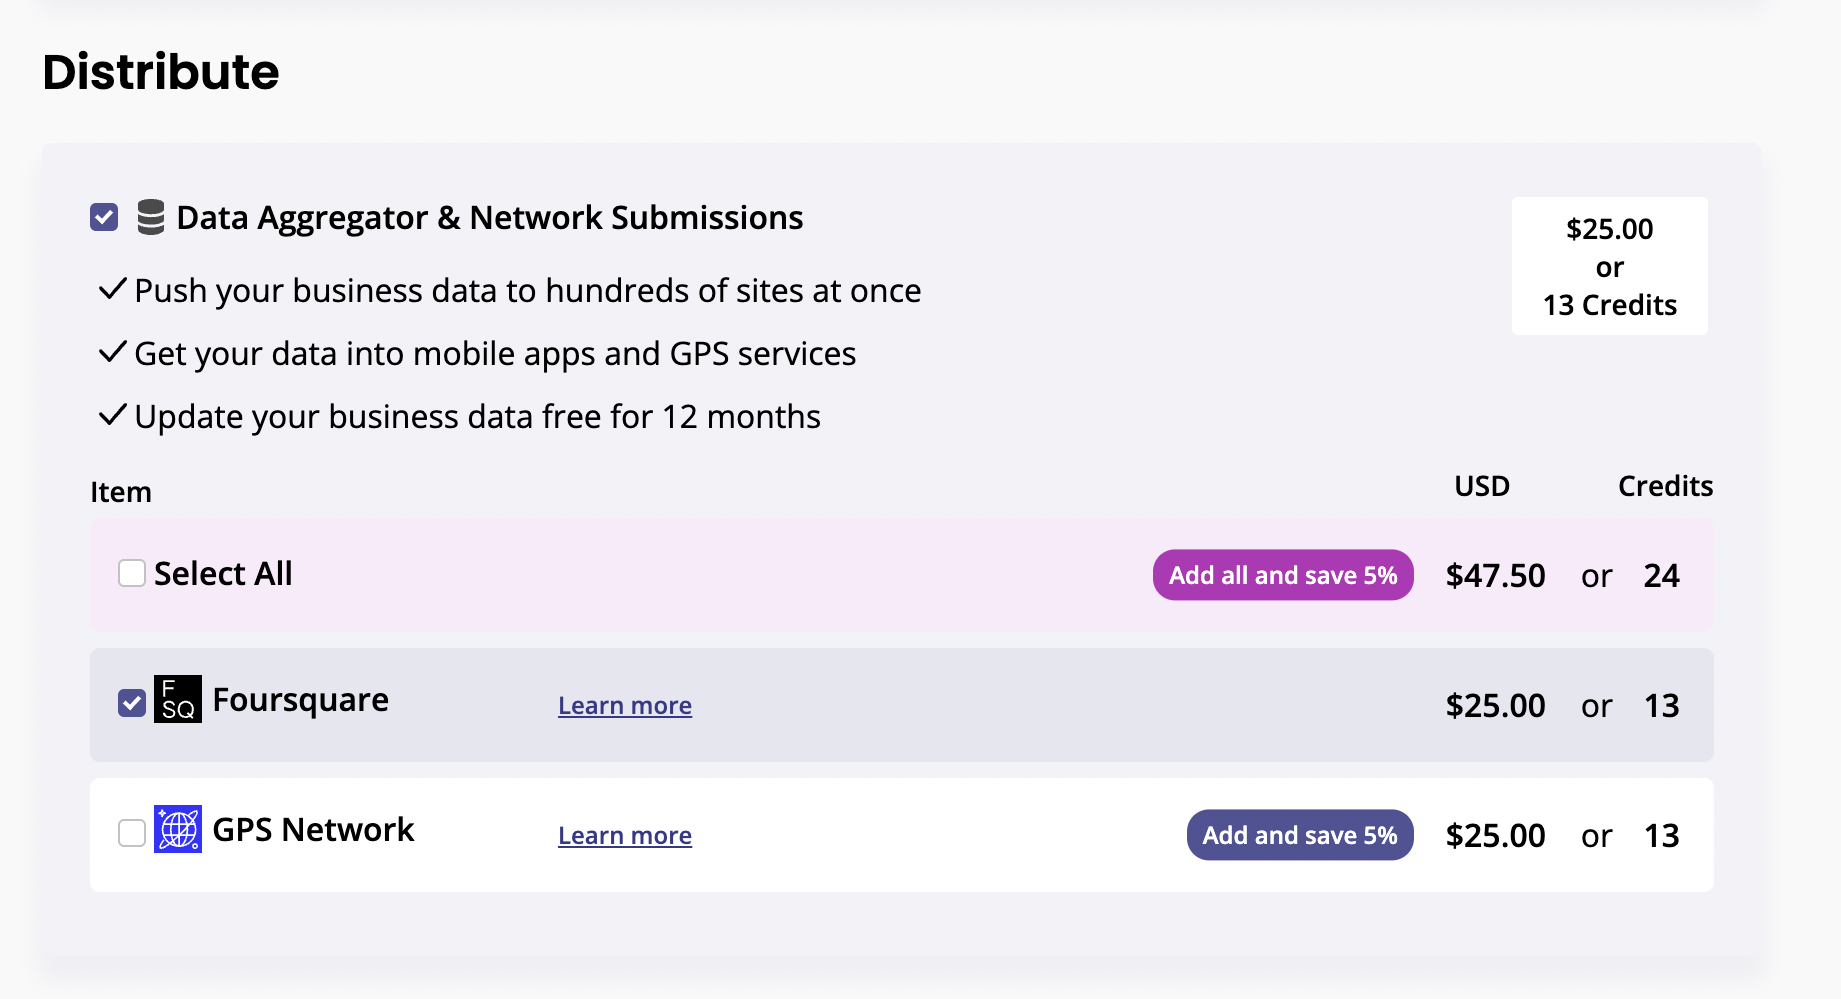Uncheck the Data Aggregator & Network Submissions checkbox

click(x=104, y=217)
